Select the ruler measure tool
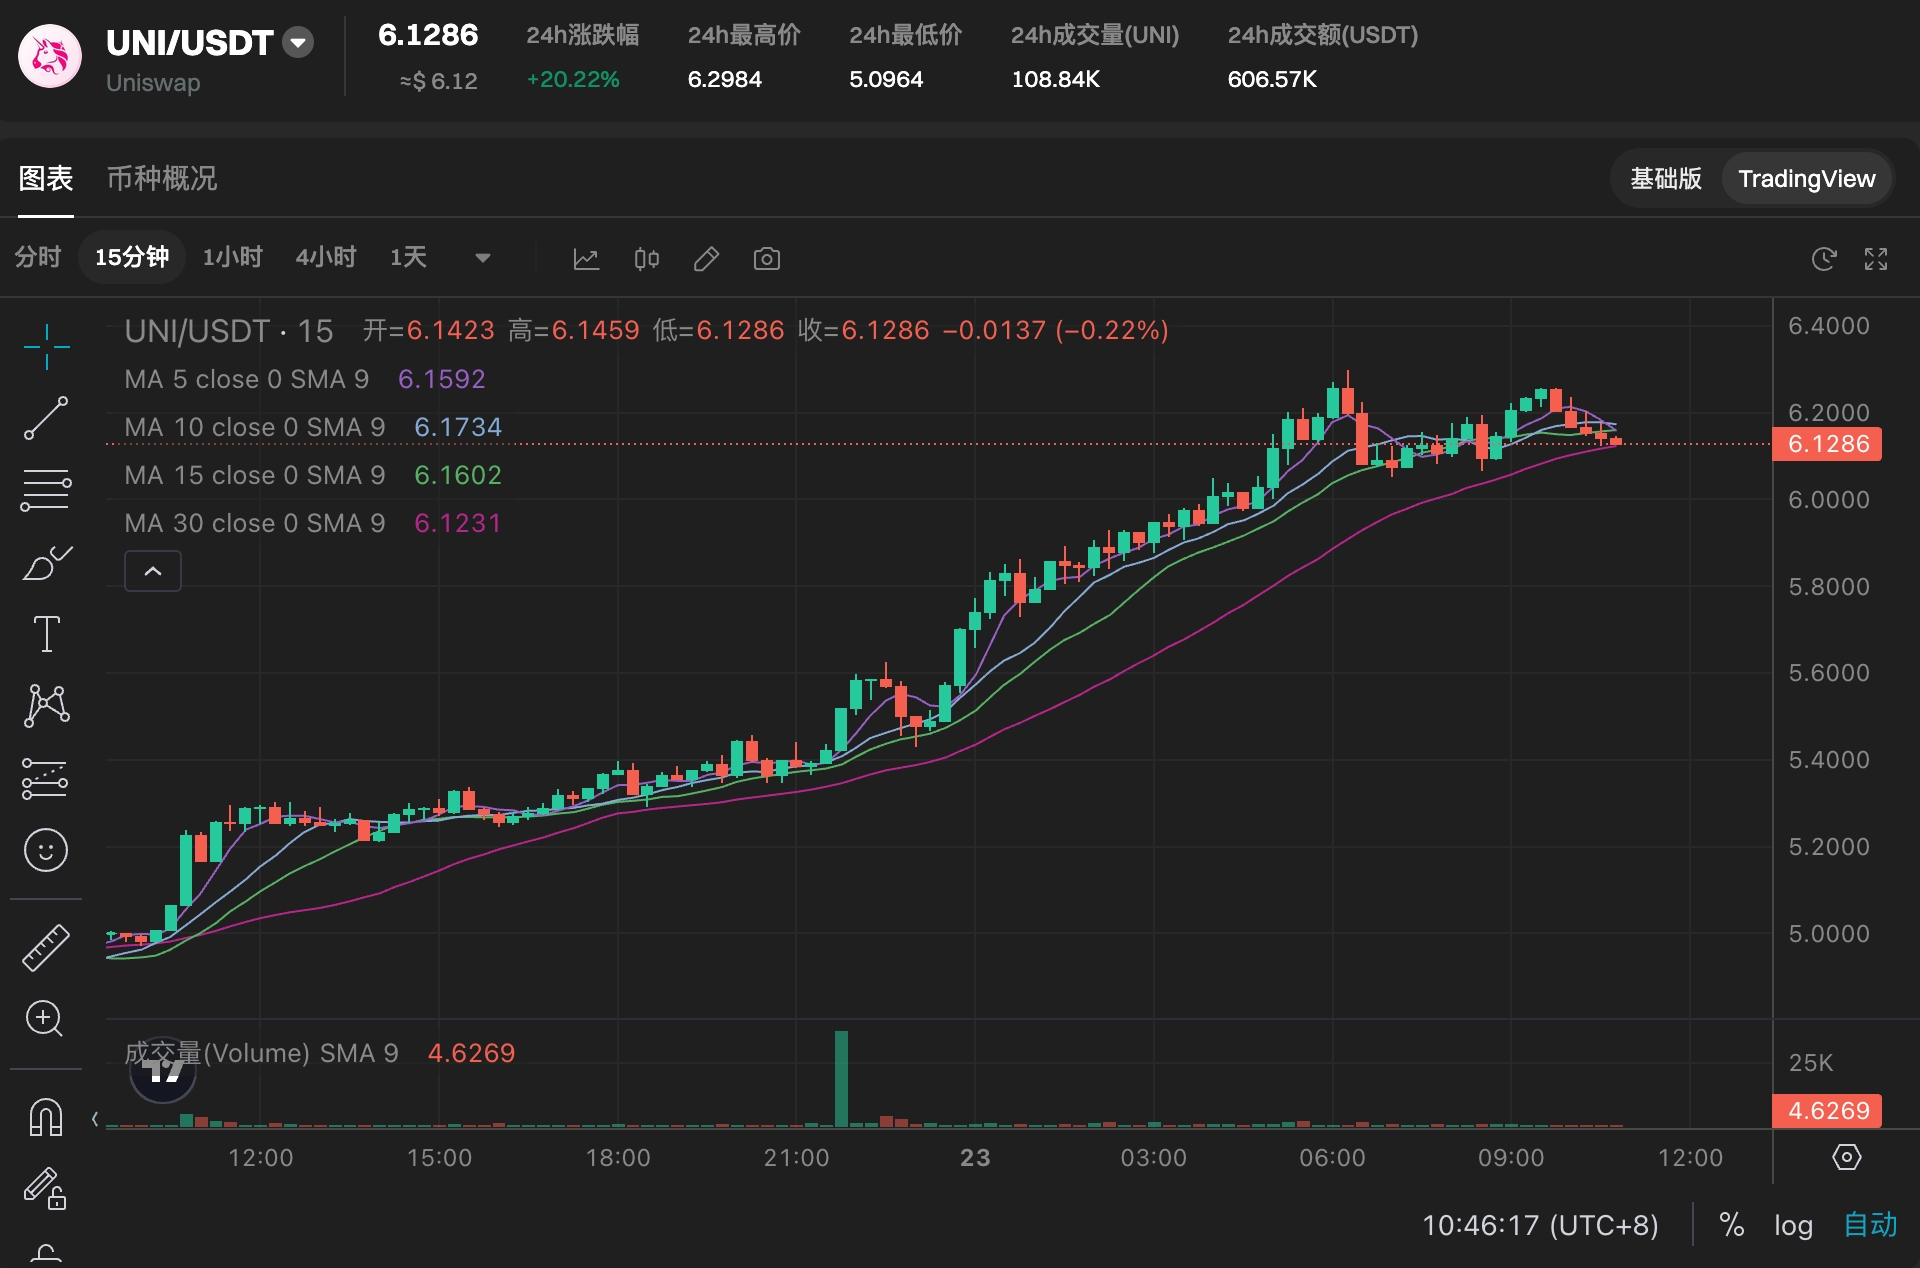This screenshot has width=1920, height=1268. [x=46, y=947]
